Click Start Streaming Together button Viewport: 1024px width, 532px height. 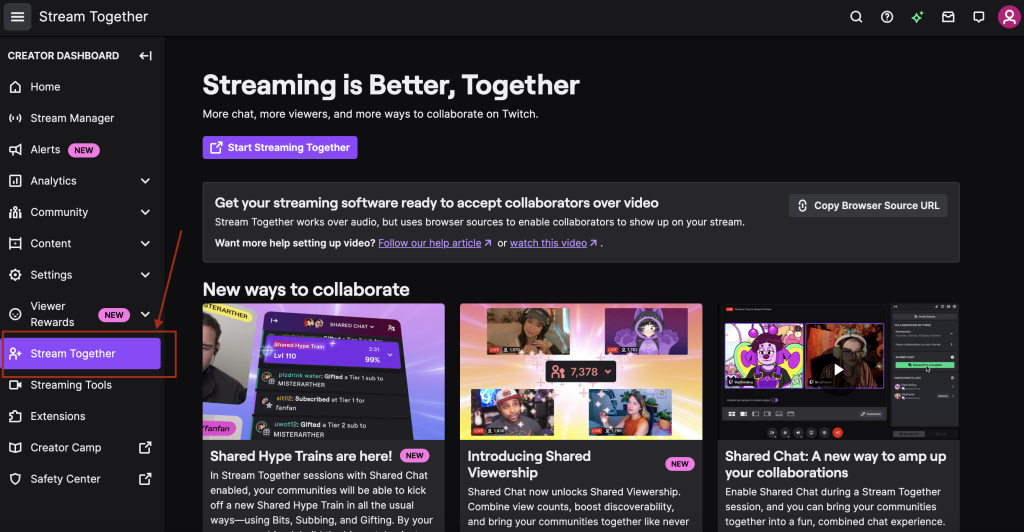[280, 148]
